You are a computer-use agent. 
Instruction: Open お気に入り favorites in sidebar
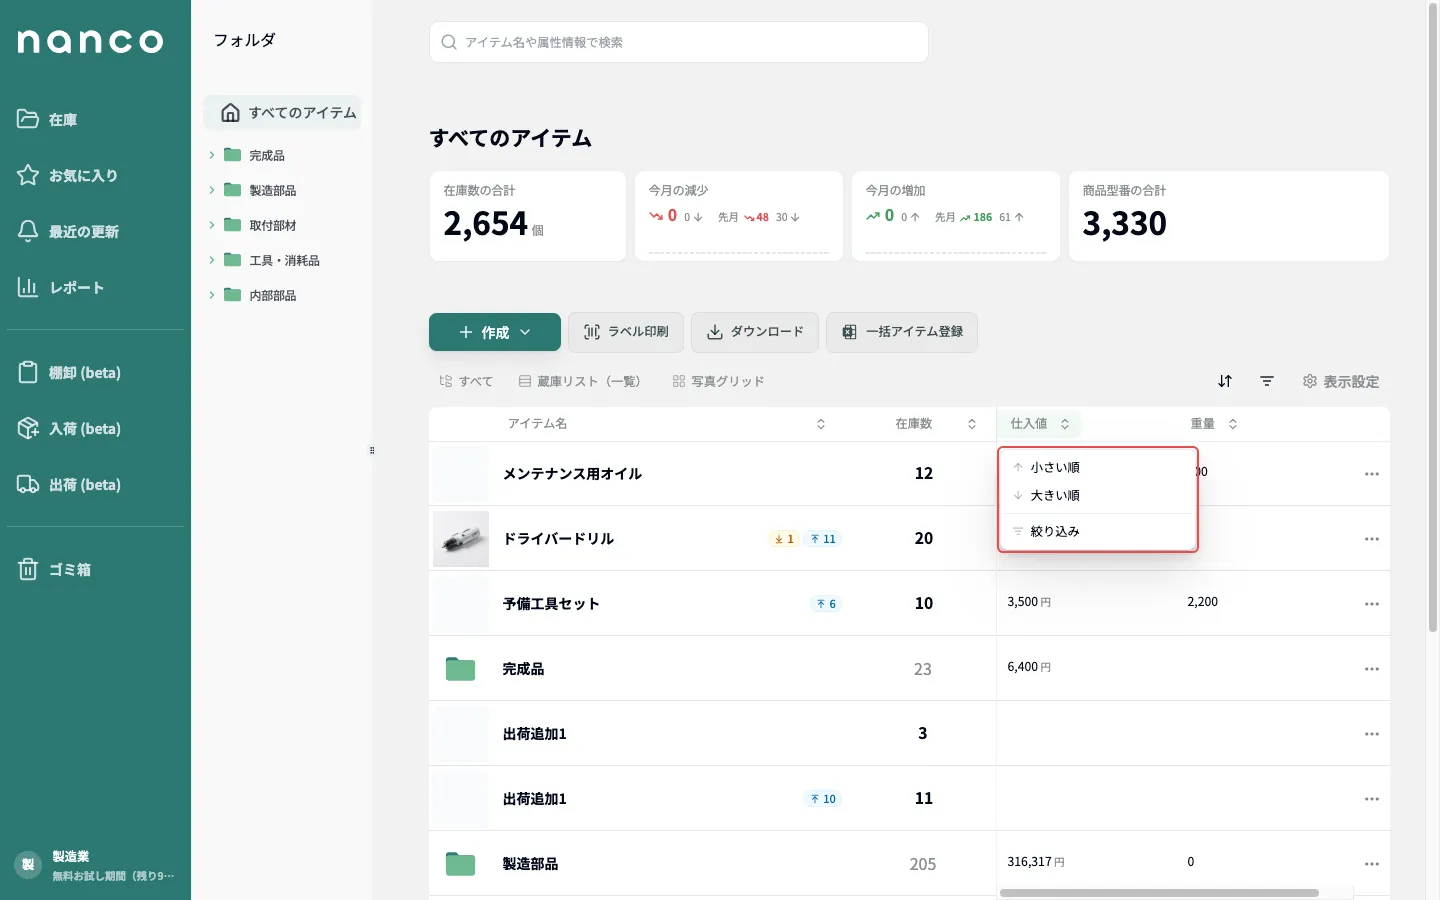pyautogui.click(x=68, y=175)
